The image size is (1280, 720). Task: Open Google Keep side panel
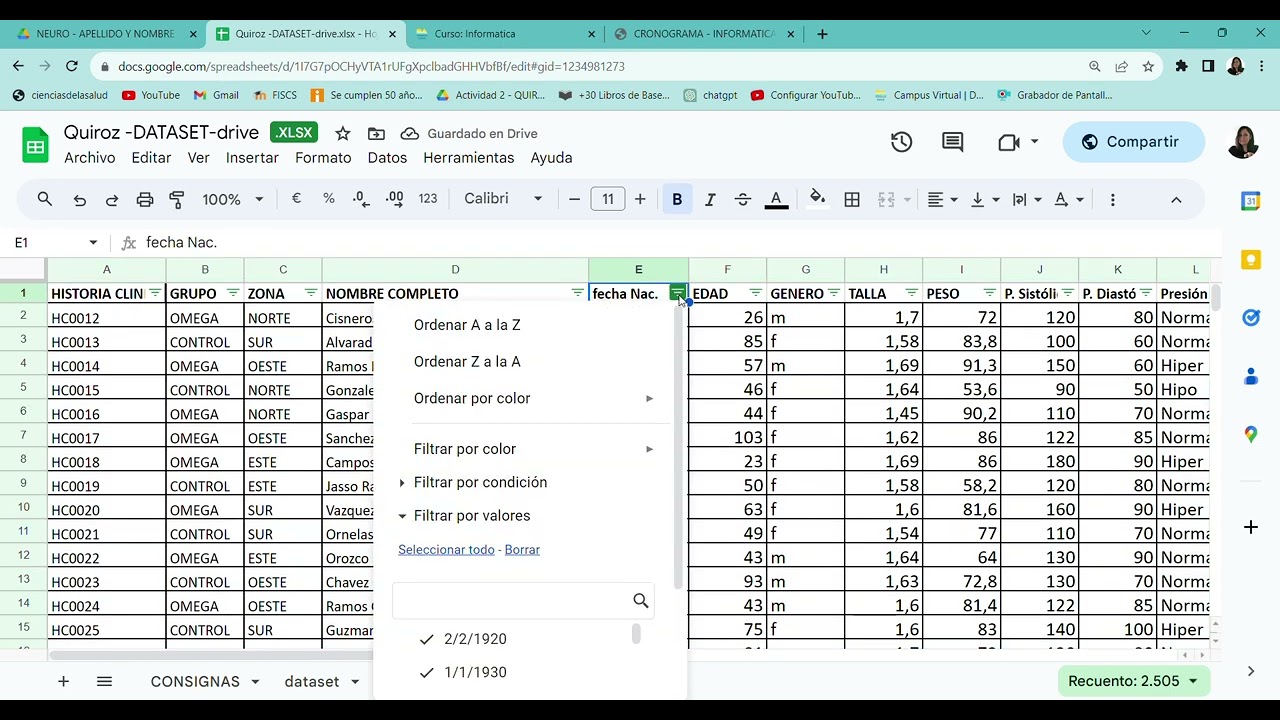(1250, 260)
